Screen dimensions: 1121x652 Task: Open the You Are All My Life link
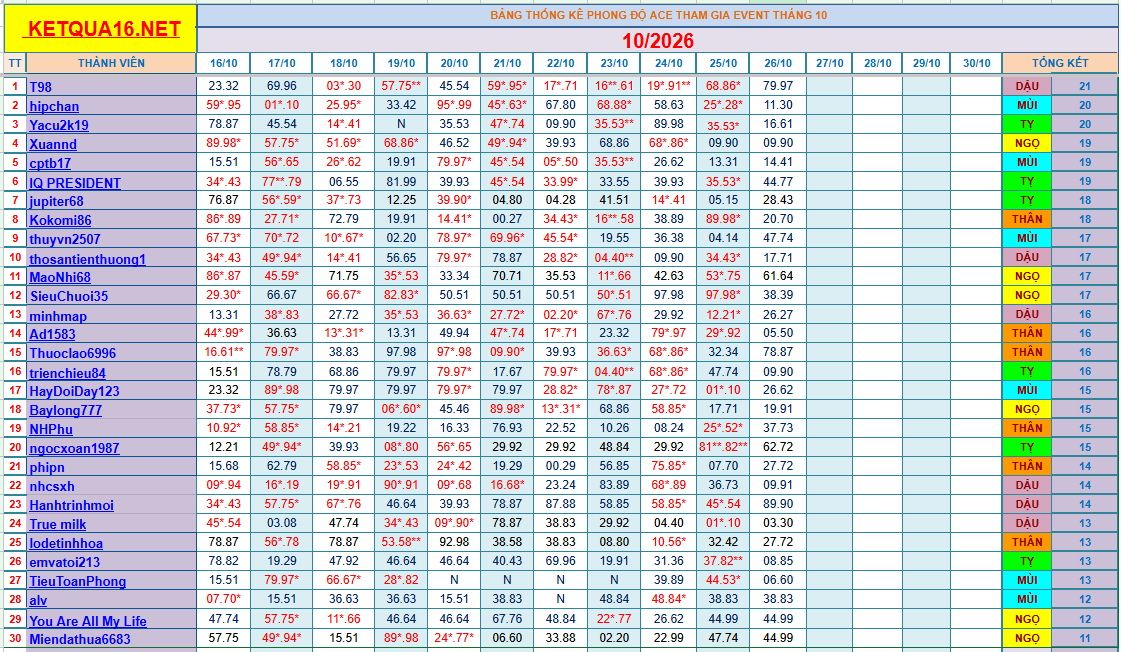pyautogui.click(x=88, y=621)
